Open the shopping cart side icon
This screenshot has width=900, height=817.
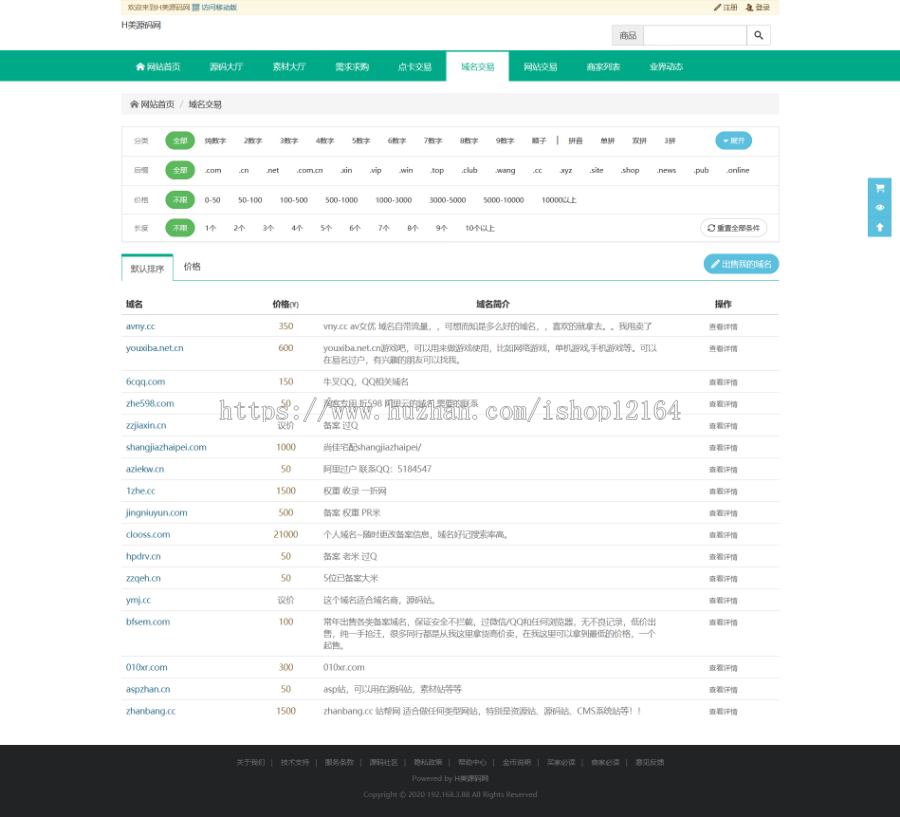pyautogui.click(x=879, y=188)
